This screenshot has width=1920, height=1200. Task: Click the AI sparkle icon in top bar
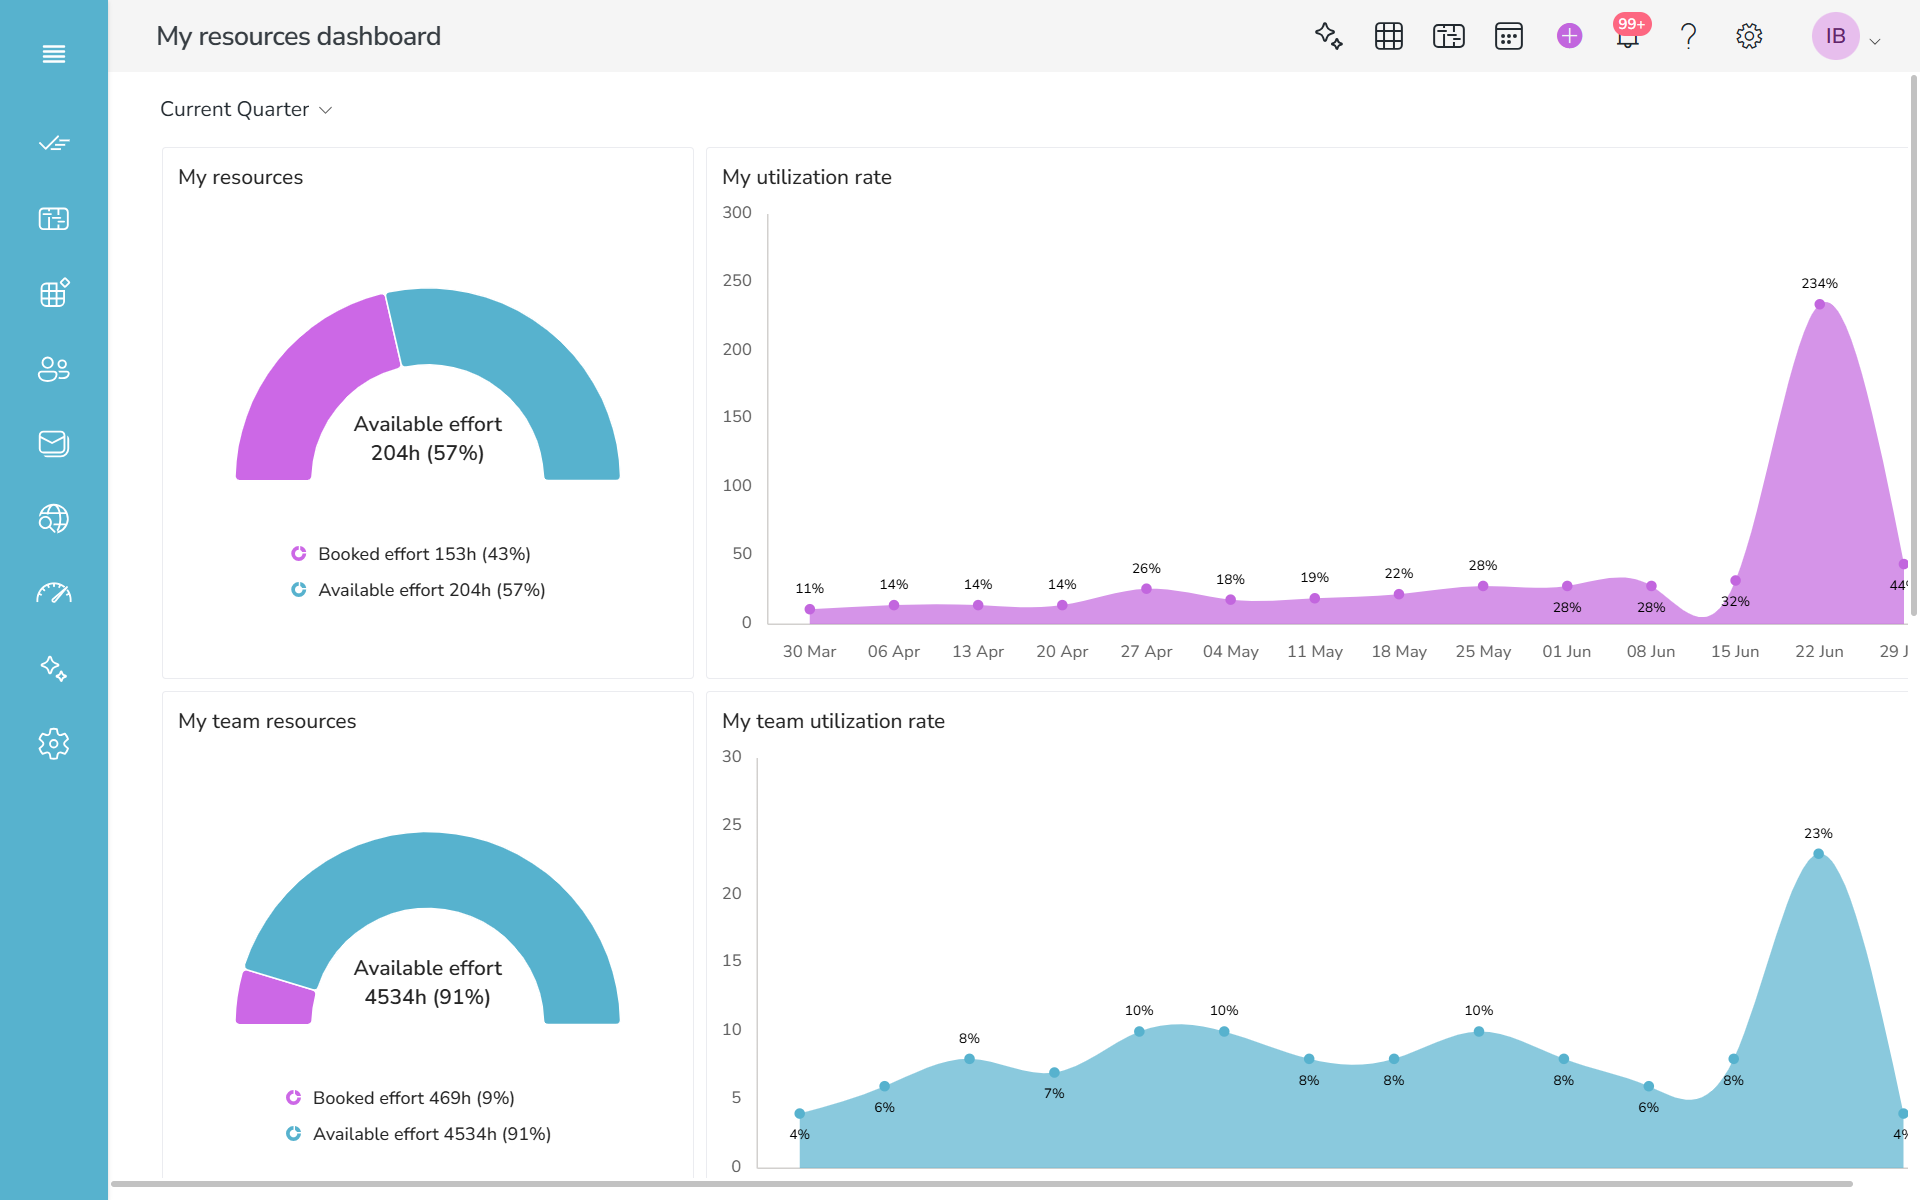click(1329, 36)
